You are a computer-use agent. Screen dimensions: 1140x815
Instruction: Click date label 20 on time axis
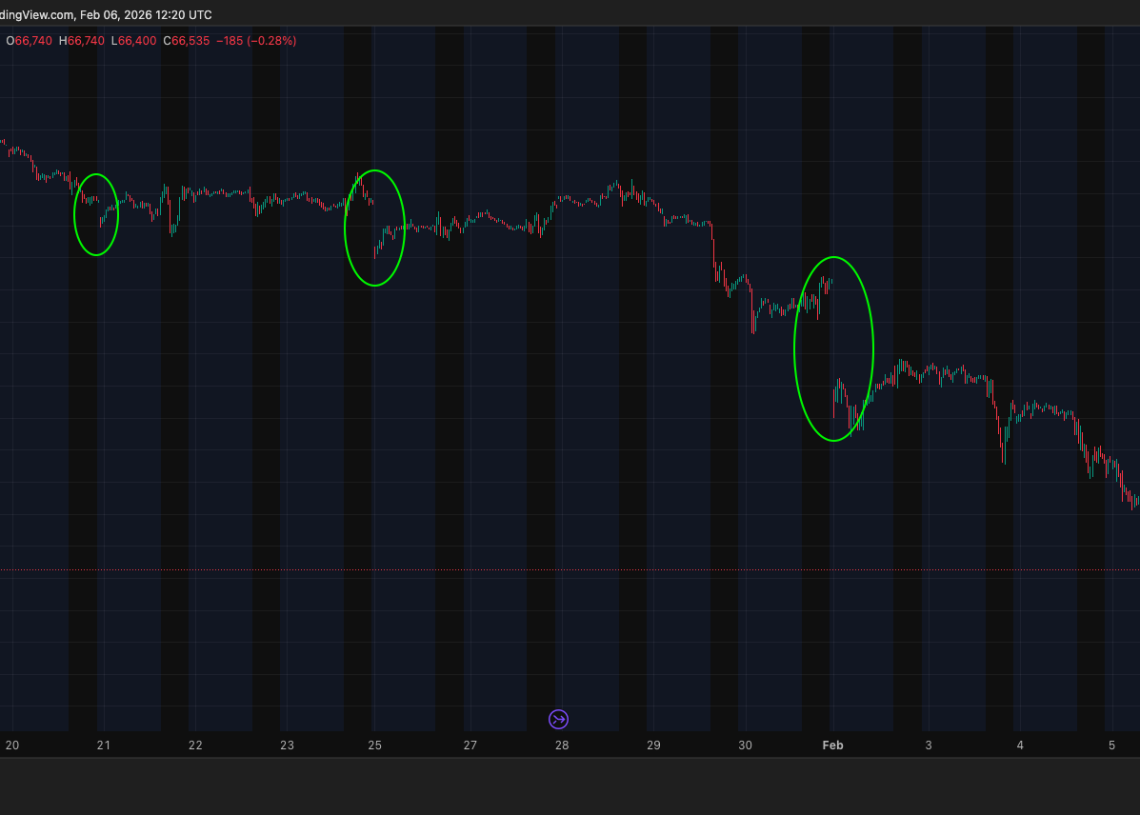[x=12, y=745]
